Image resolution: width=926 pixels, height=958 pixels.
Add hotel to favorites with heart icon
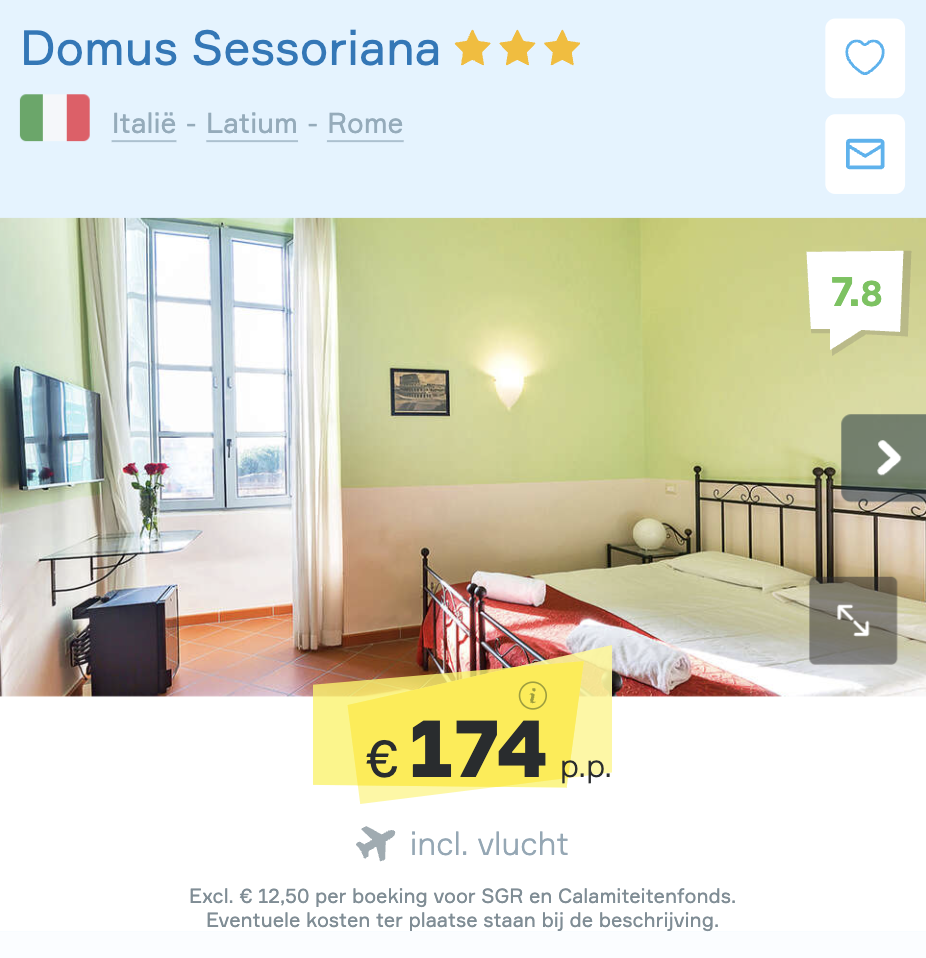864,58
